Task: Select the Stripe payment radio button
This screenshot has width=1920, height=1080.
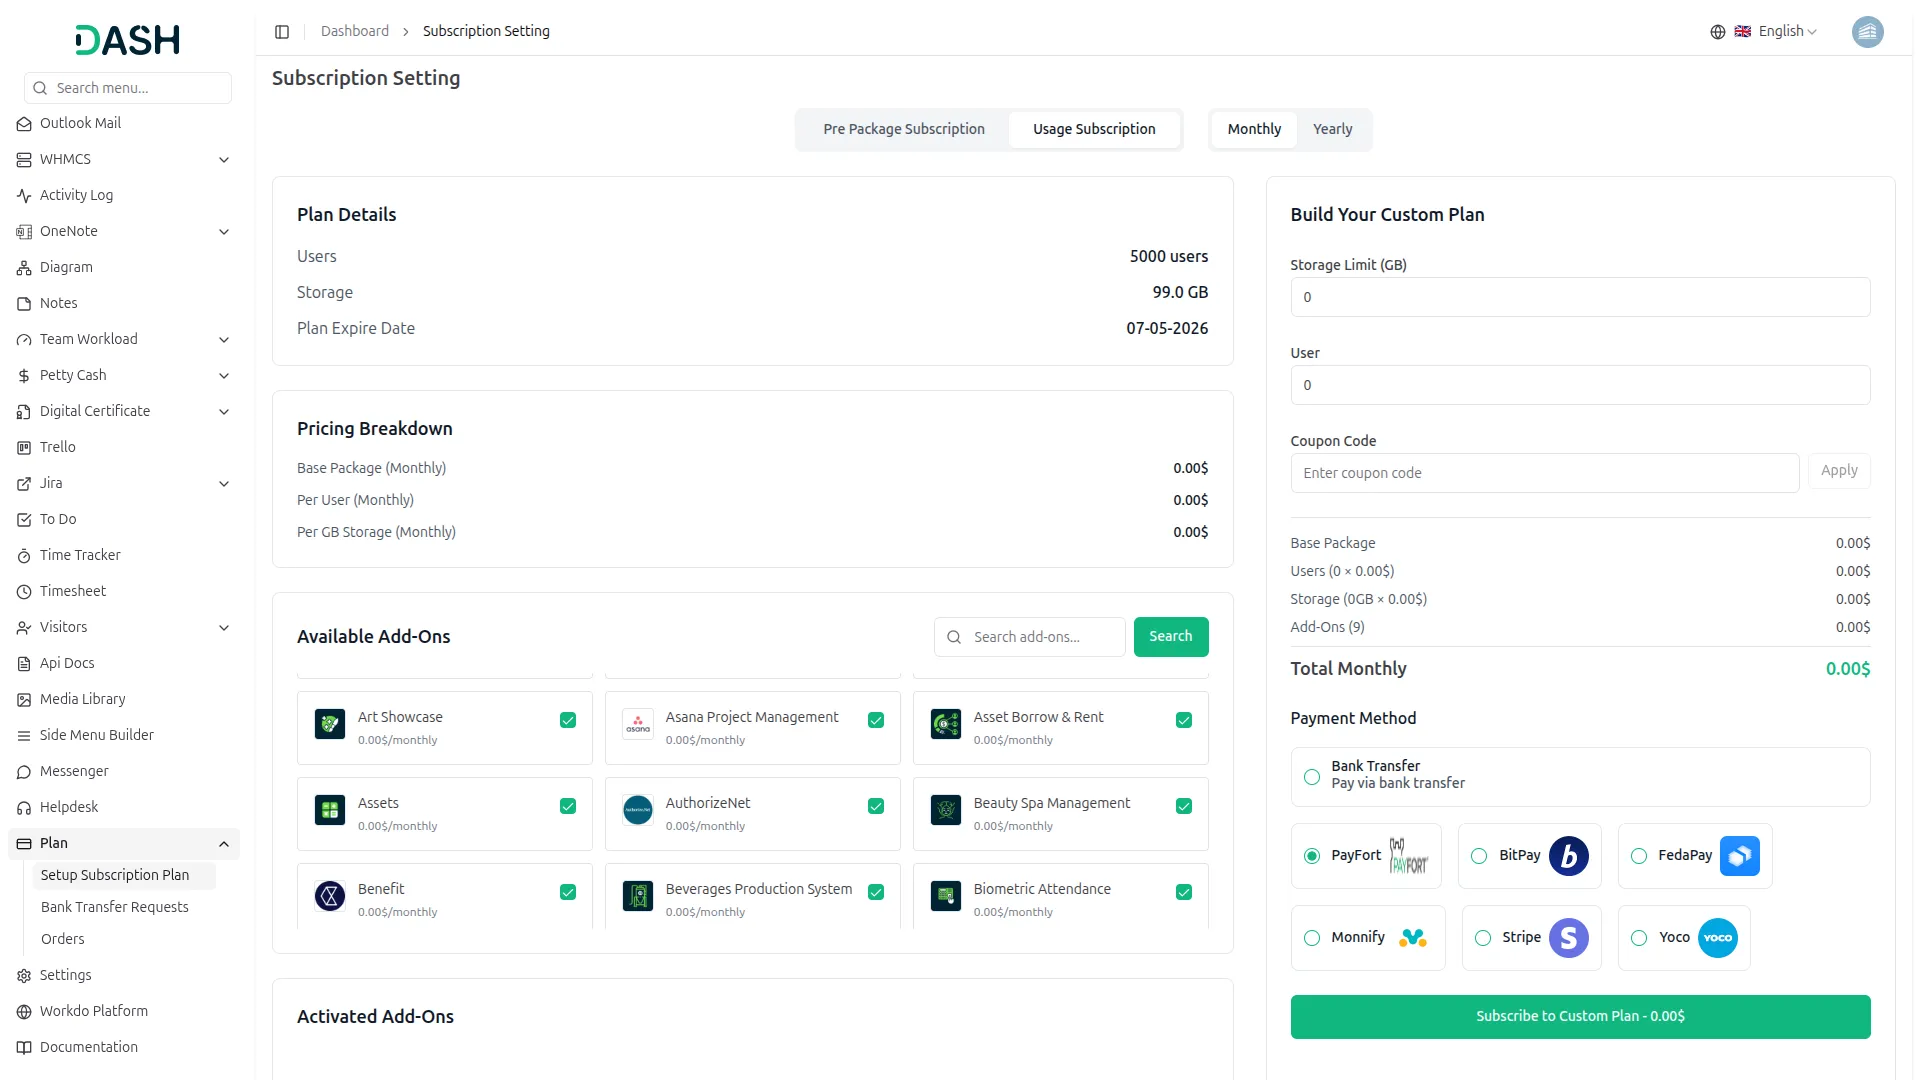Action: tap(1483, 938)
